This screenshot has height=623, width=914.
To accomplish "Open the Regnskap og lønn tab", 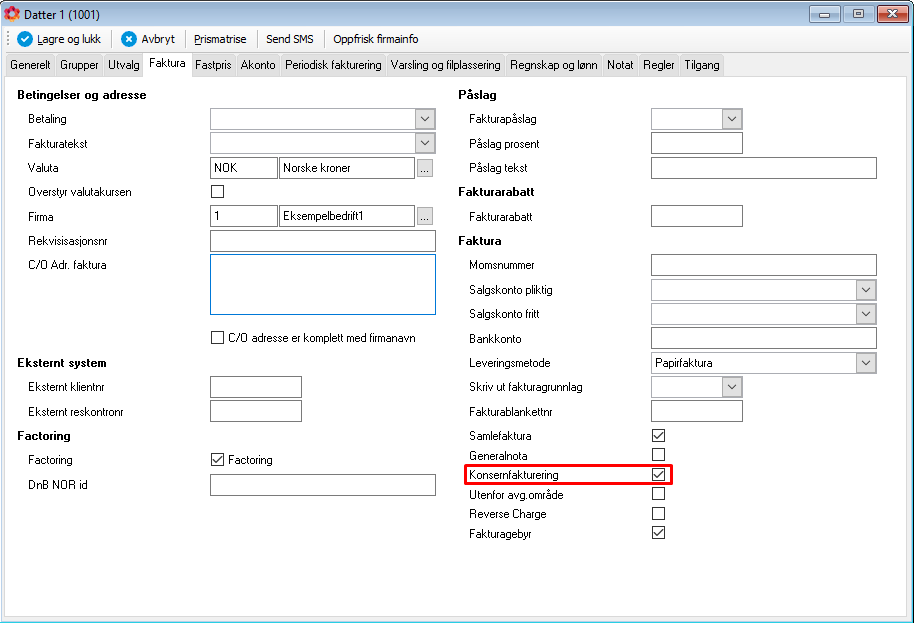I will tap(554, 65).
